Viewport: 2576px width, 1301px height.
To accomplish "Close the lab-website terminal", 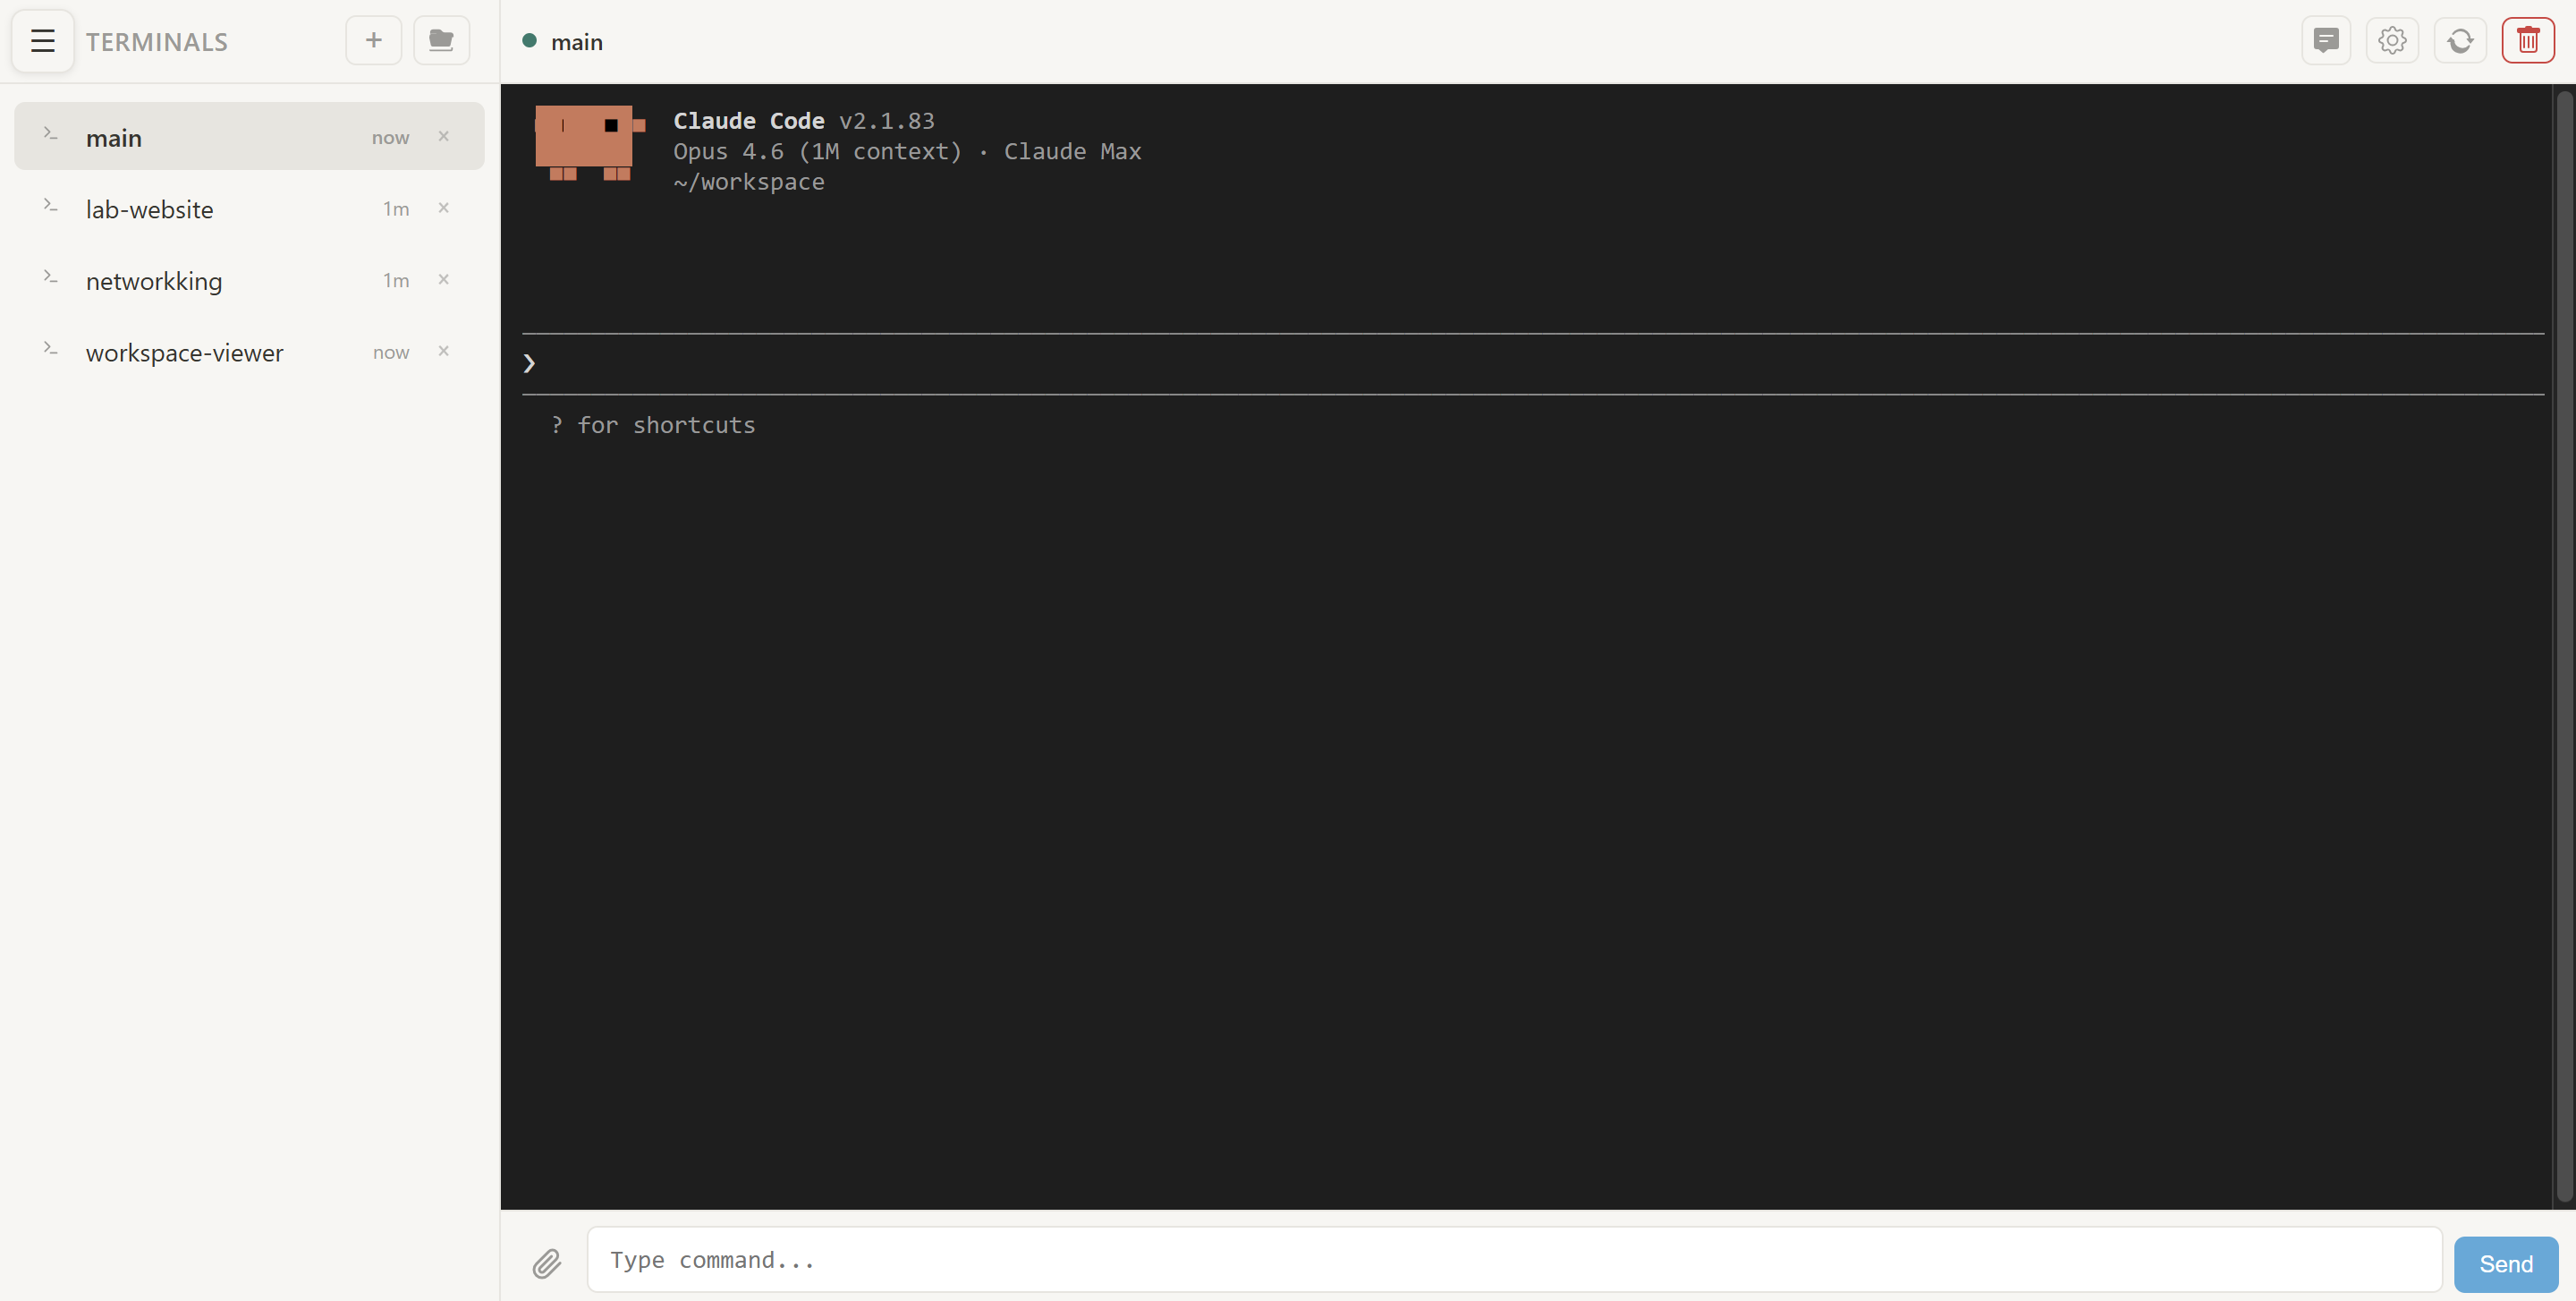I will 443,208.
